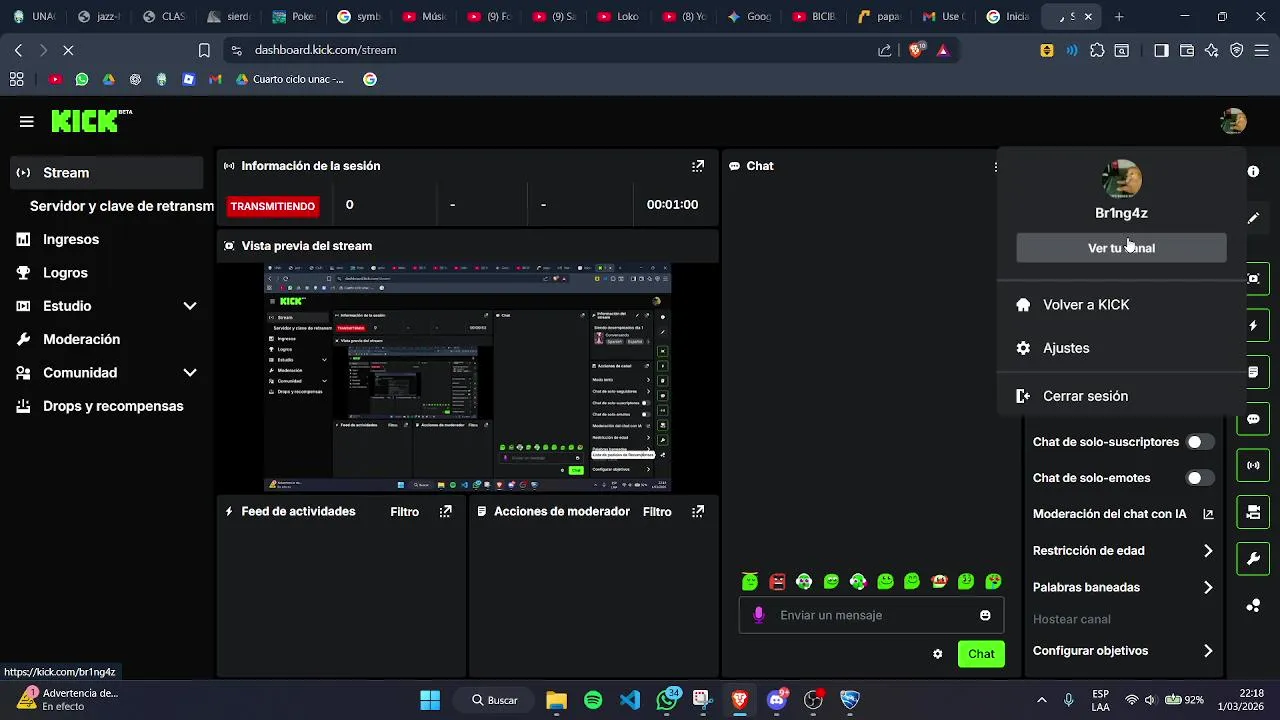
Task: Click the Ver tu canal button
Action: tap(1121, 248)
